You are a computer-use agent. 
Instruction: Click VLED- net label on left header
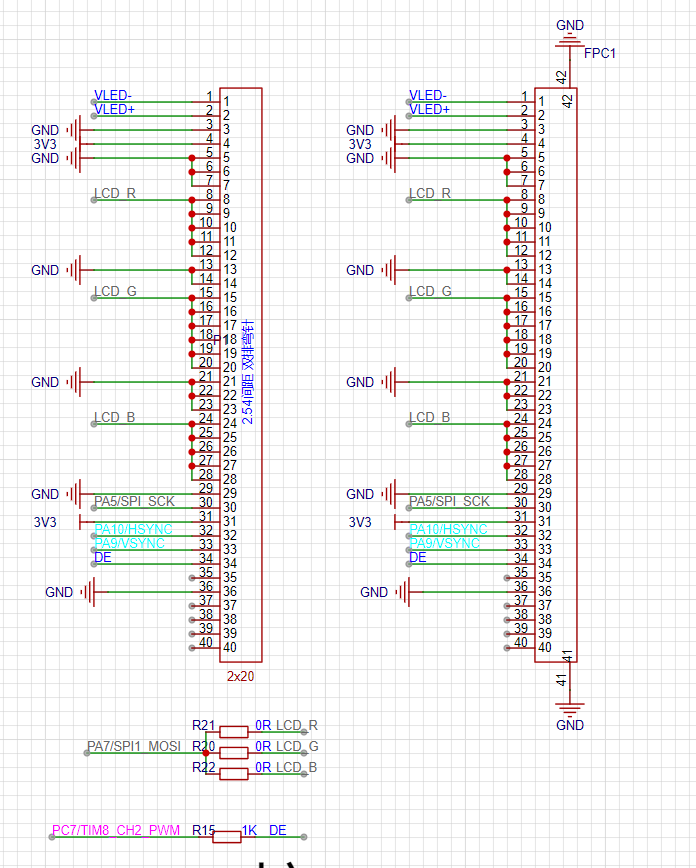113,95
